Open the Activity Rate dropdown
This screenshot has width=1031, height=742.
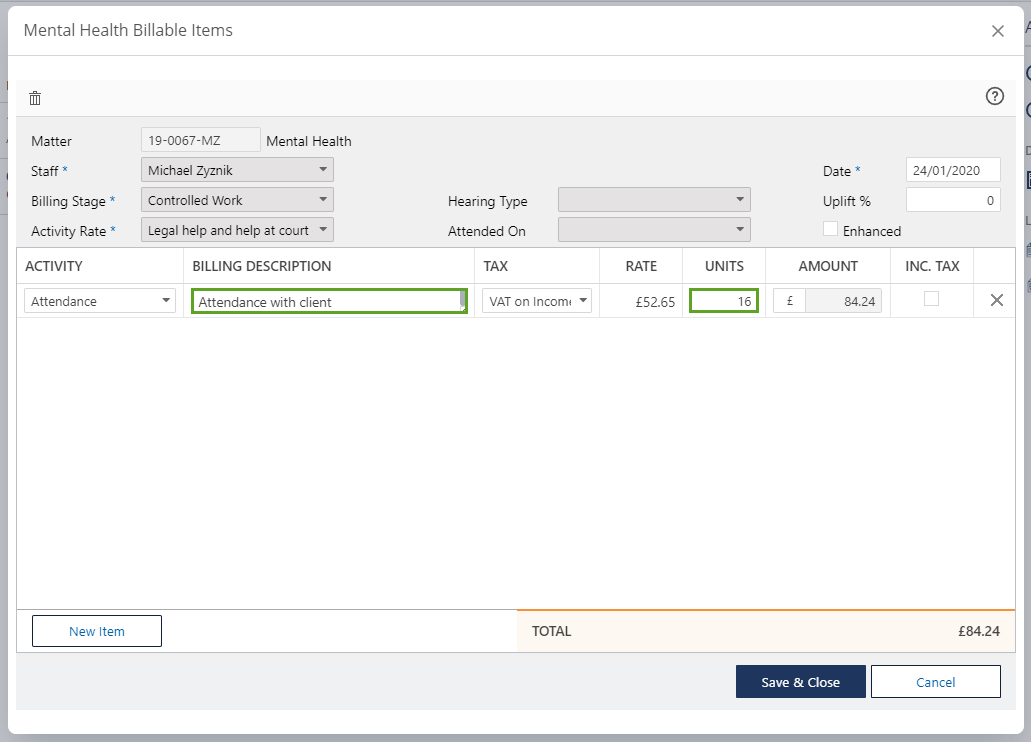coord(237,230)
